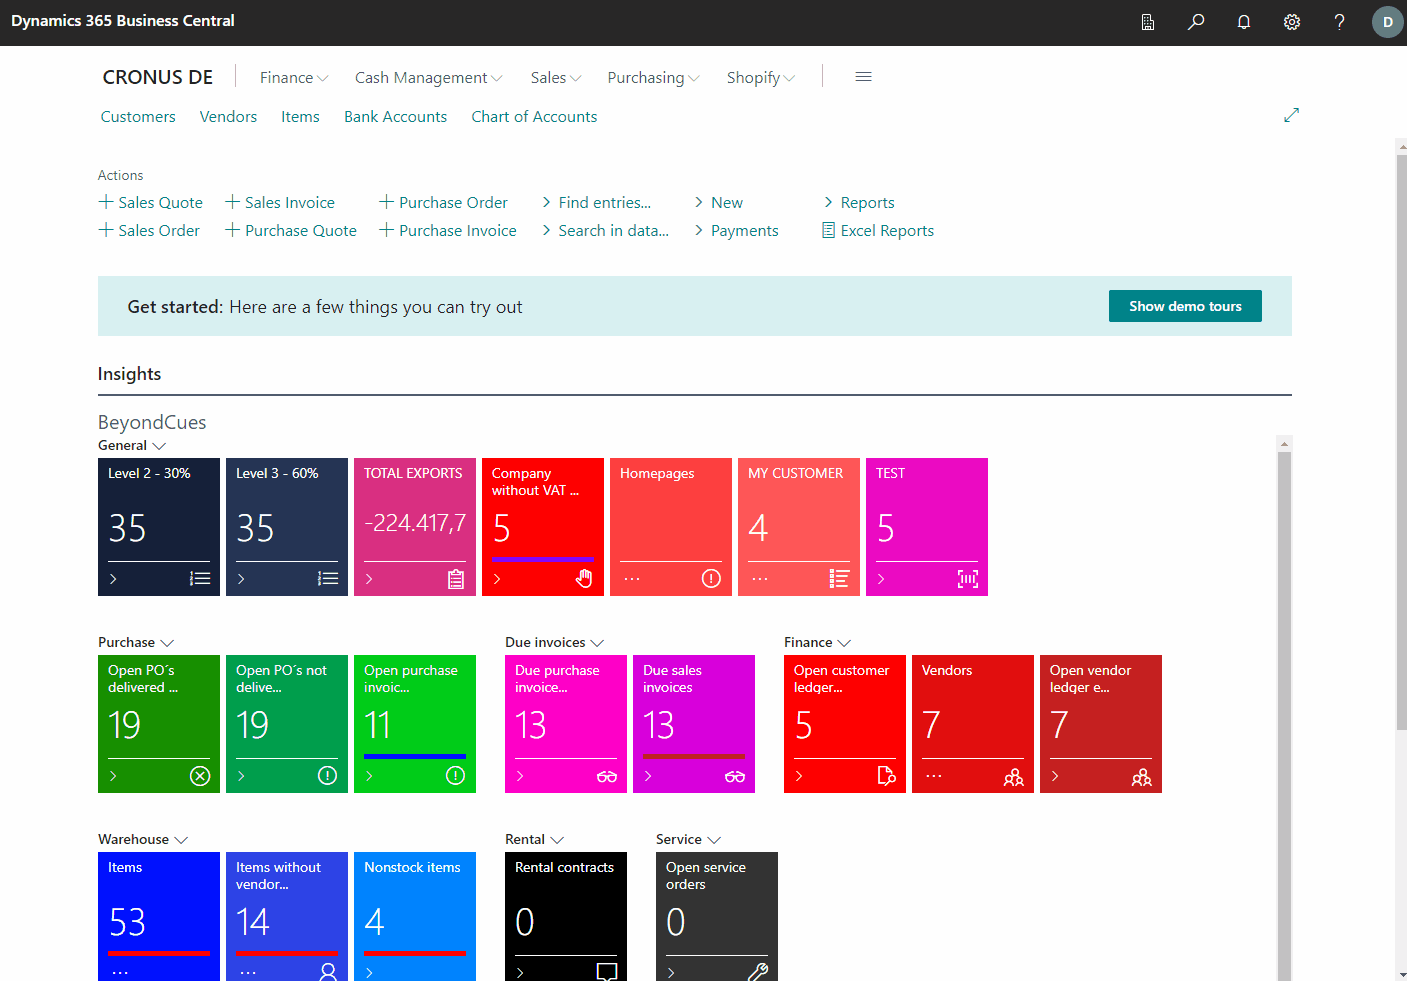This screenshot has width=1407, height=981.
Task: Click the Insights inner scrollbar
Action: (1284, 700)
